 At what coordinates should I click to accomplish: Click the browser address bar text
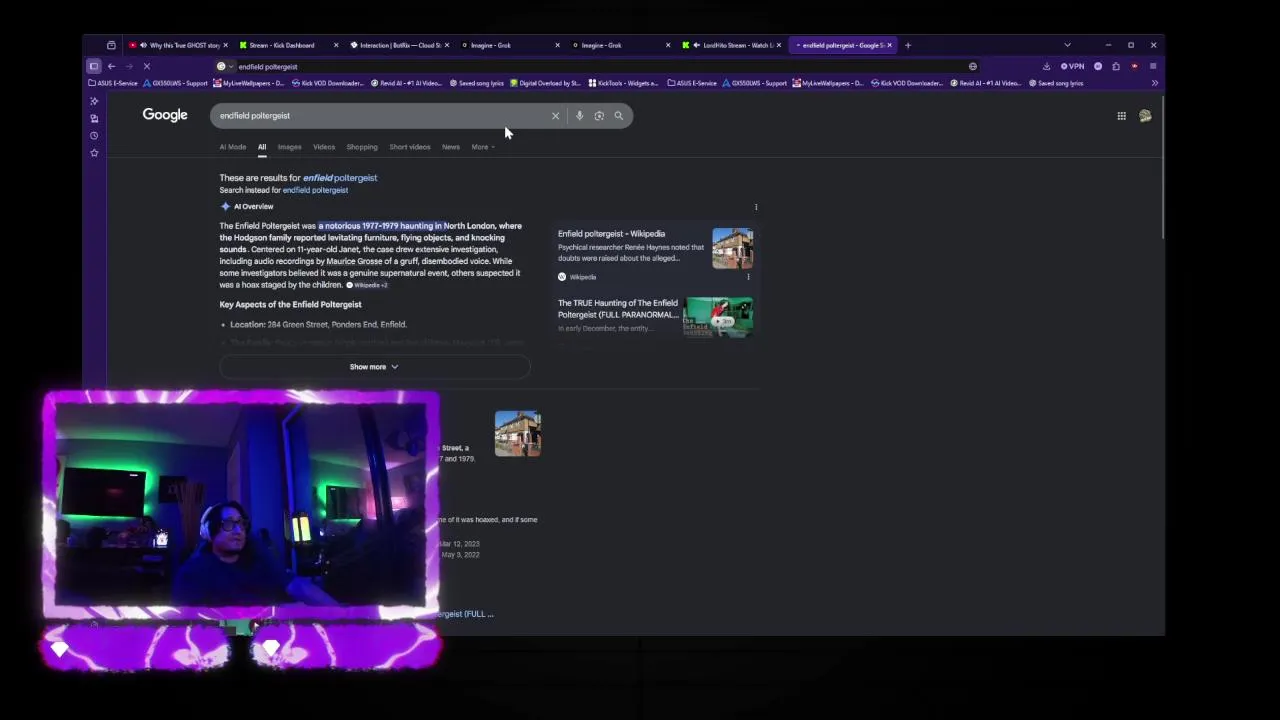pos(268,66)
